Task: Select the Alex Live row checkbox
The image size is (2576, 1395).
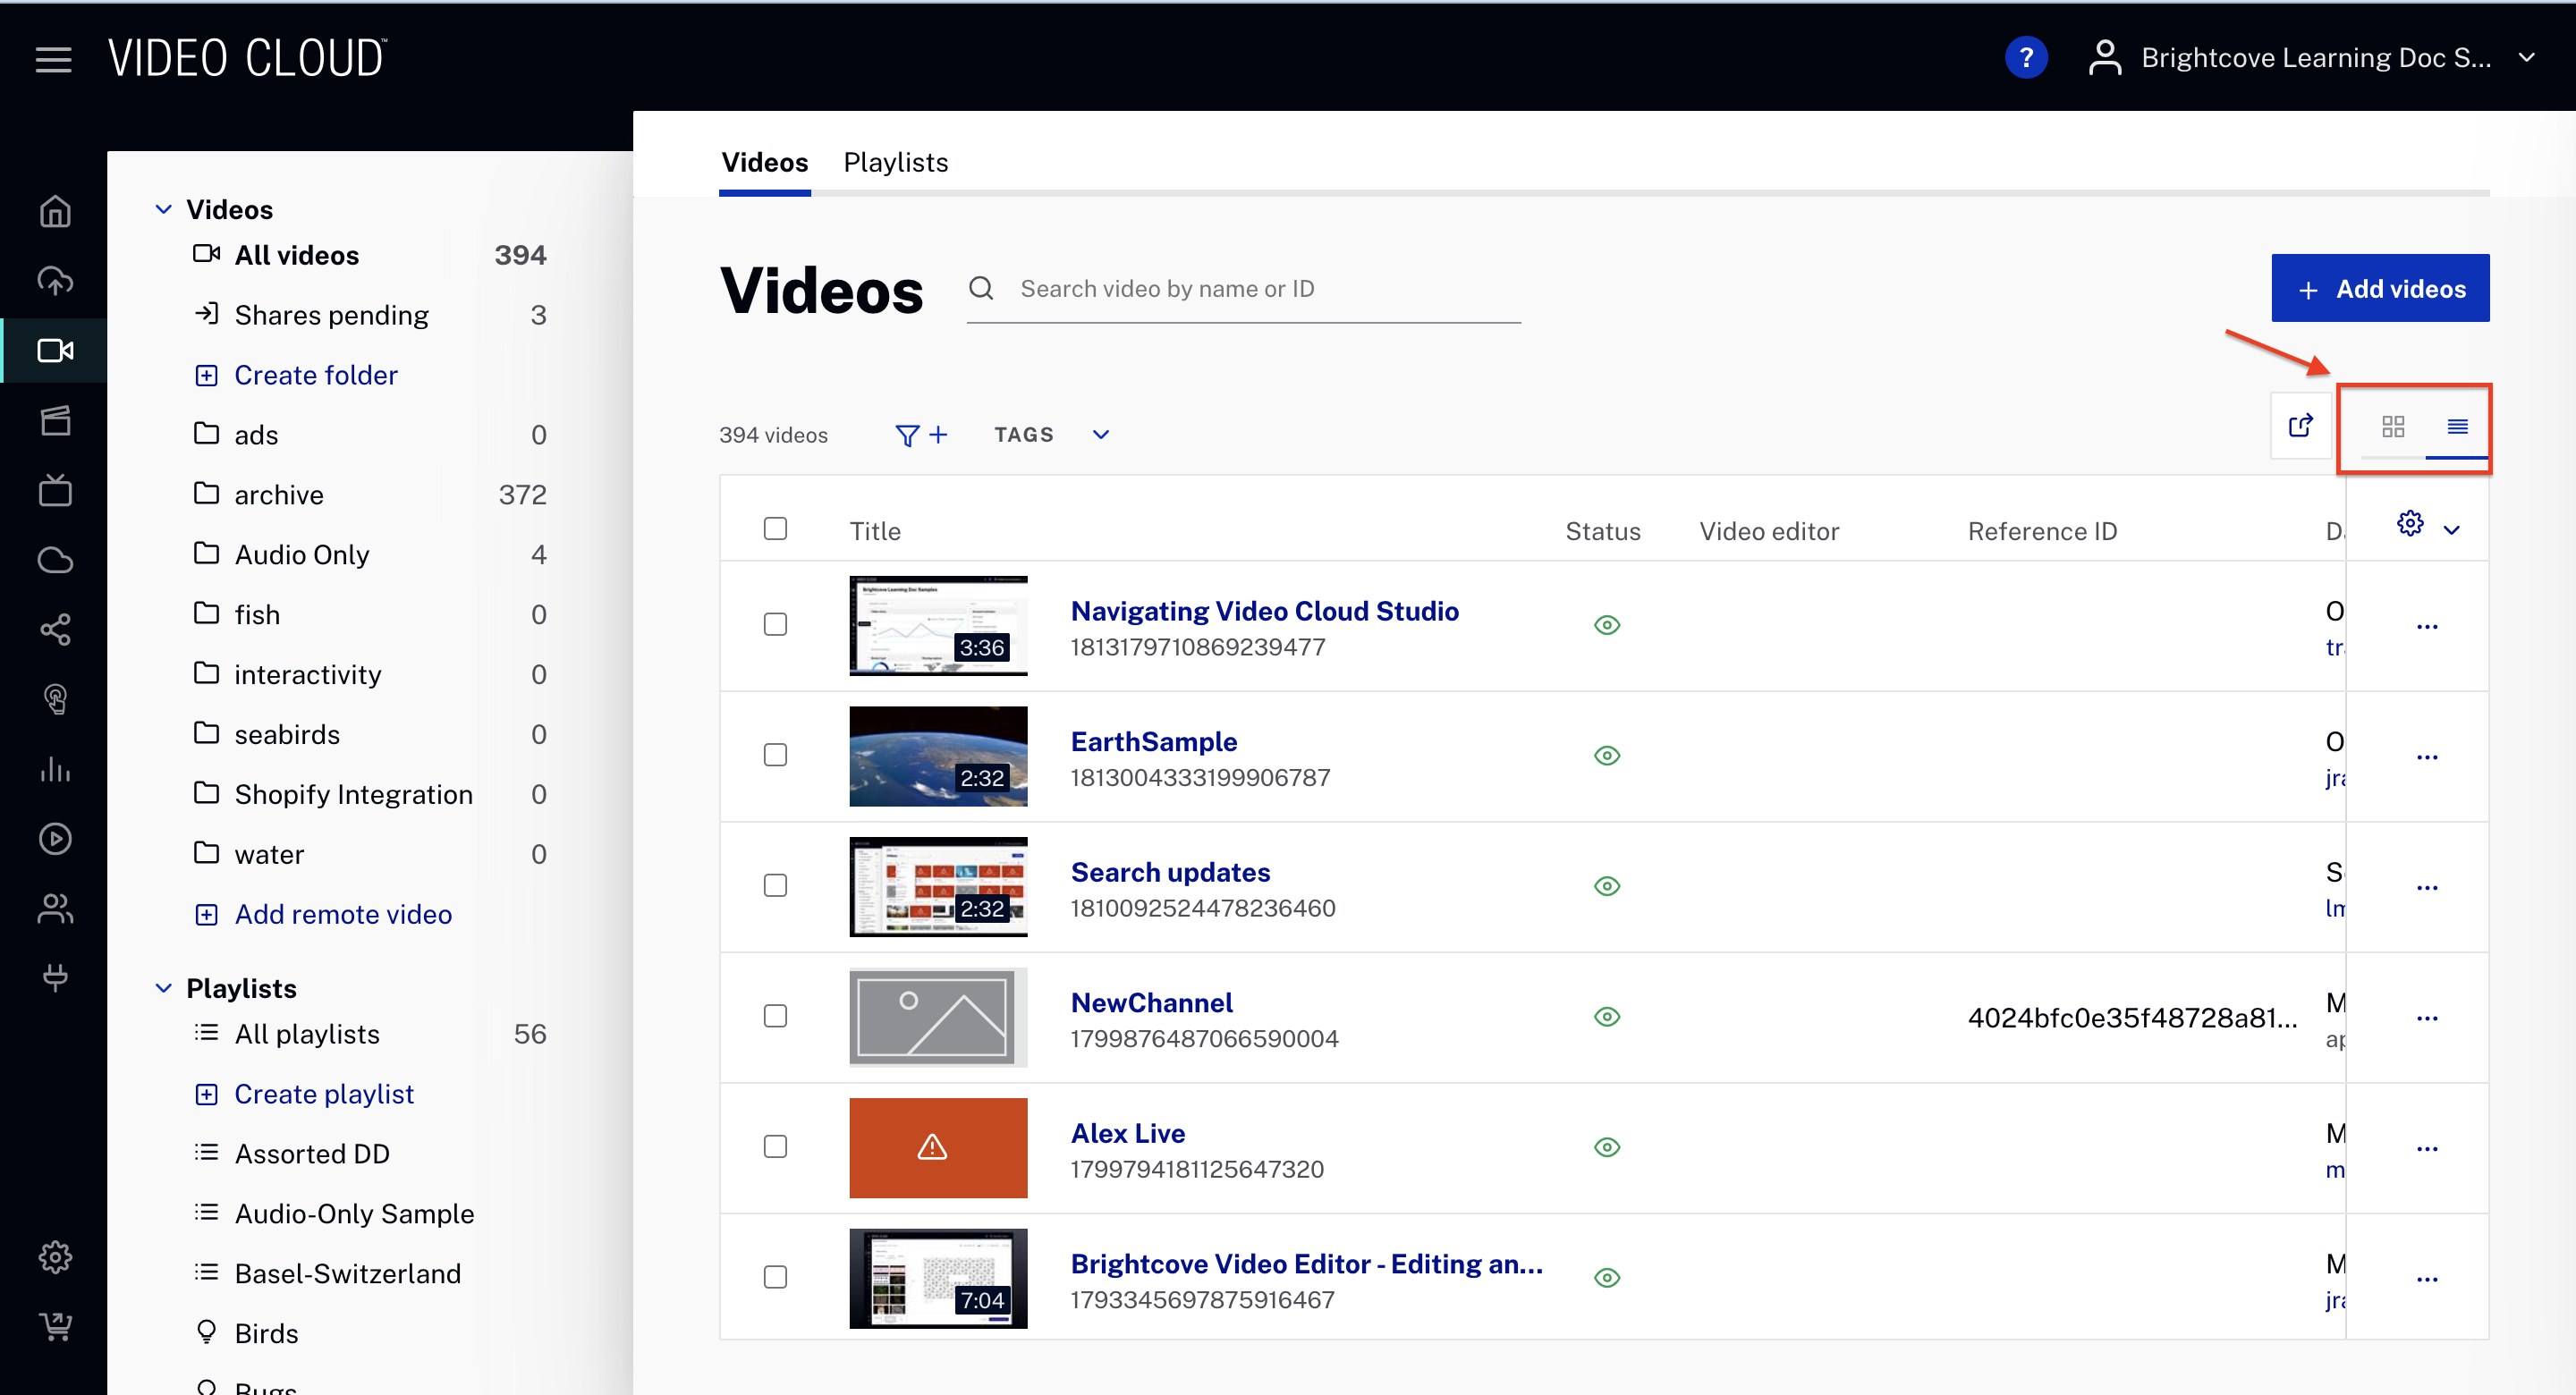Action: pyautogui.click(x=775, y=1147)
